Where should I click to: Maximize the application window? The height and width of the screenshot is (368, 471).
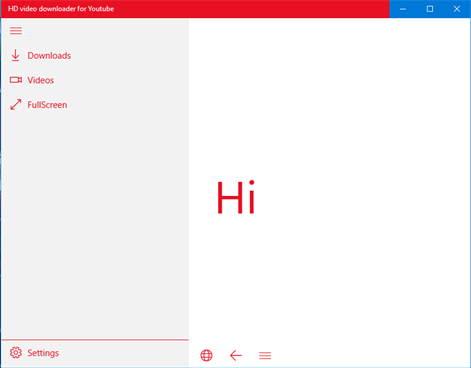click(x=430, y=9)
